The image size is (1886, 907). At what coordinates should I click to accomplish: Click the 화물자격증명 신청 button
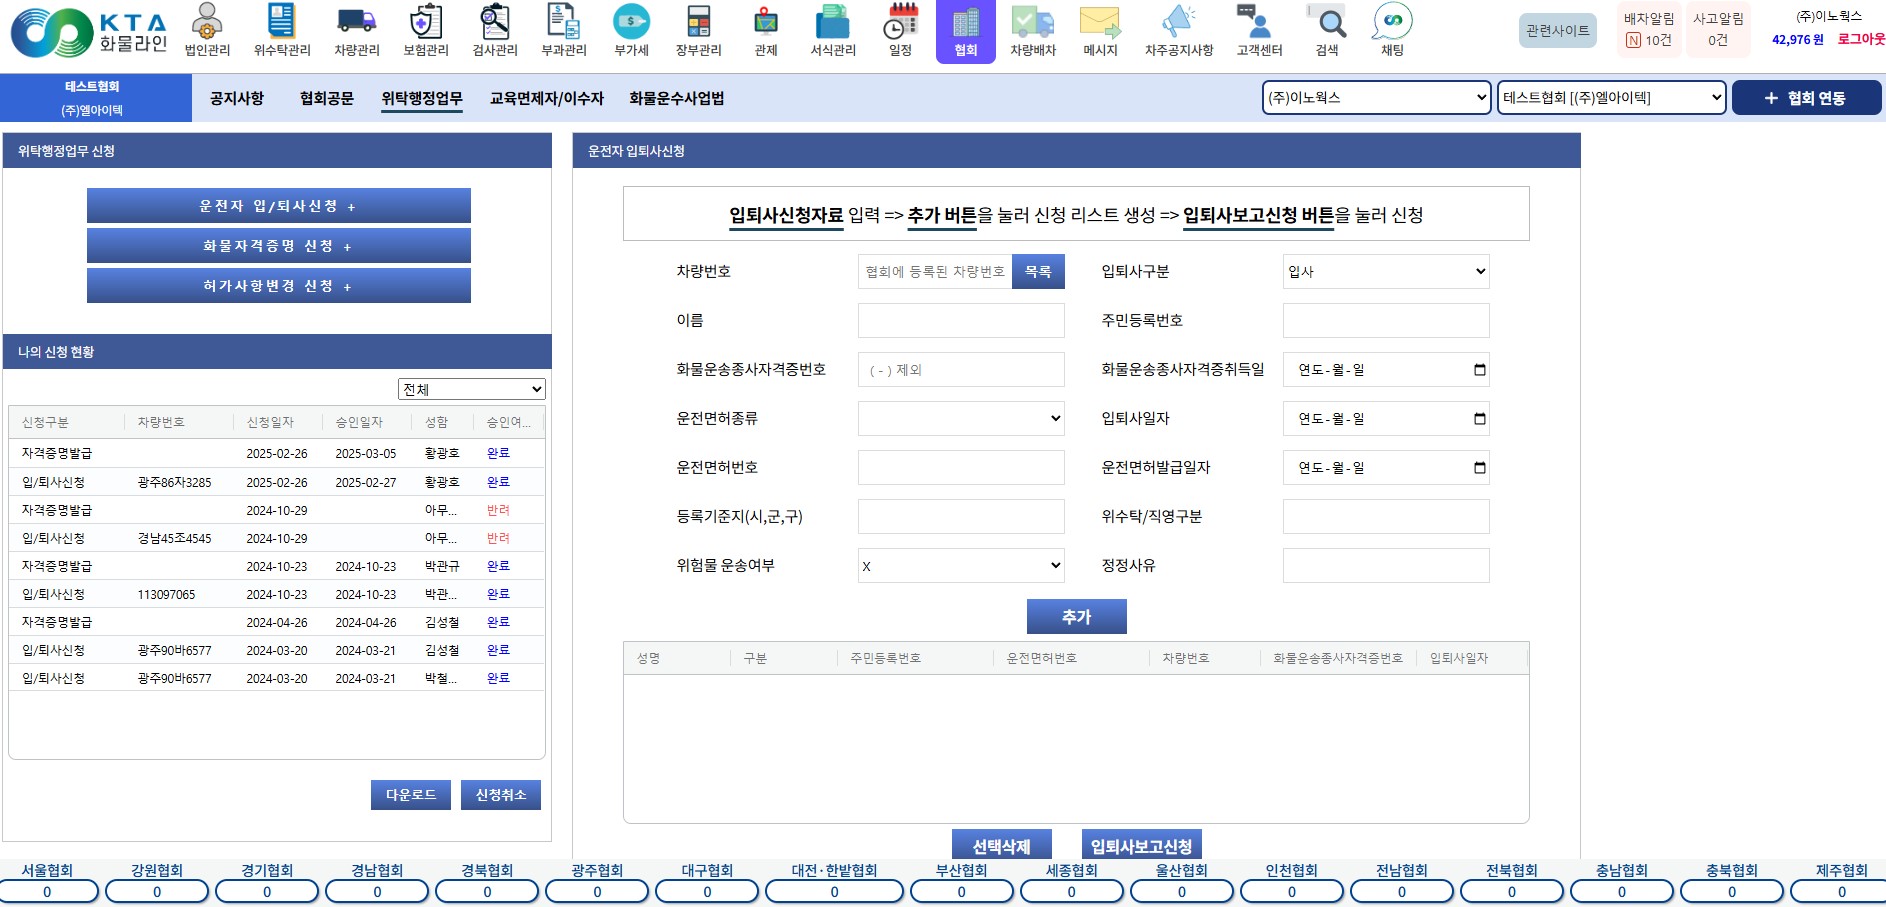click(x=278, y=246)
